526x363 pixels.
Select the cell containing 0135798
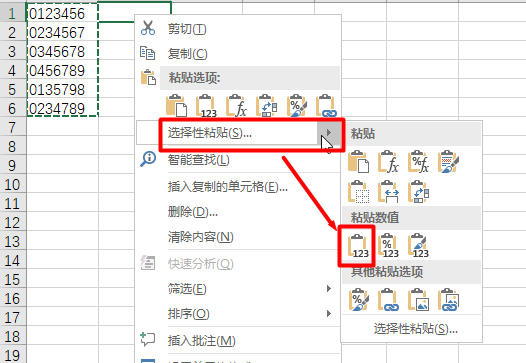62,90
